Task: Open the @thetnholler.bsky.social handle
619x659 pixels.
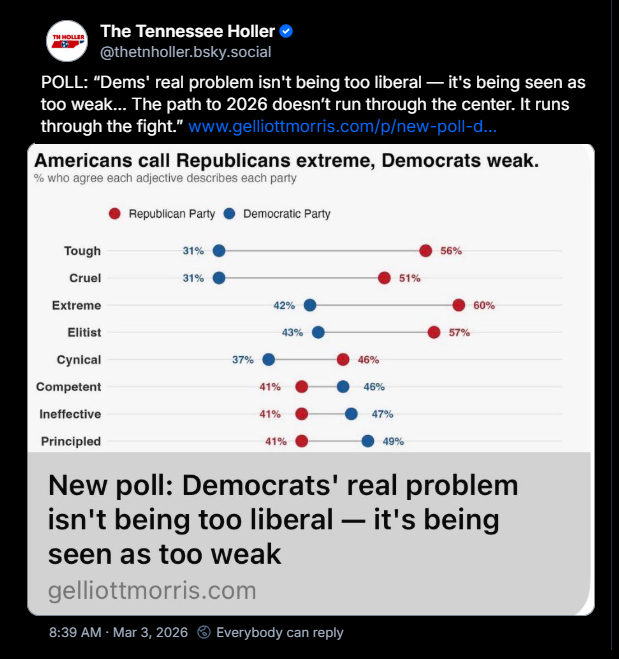Action: 185,52
